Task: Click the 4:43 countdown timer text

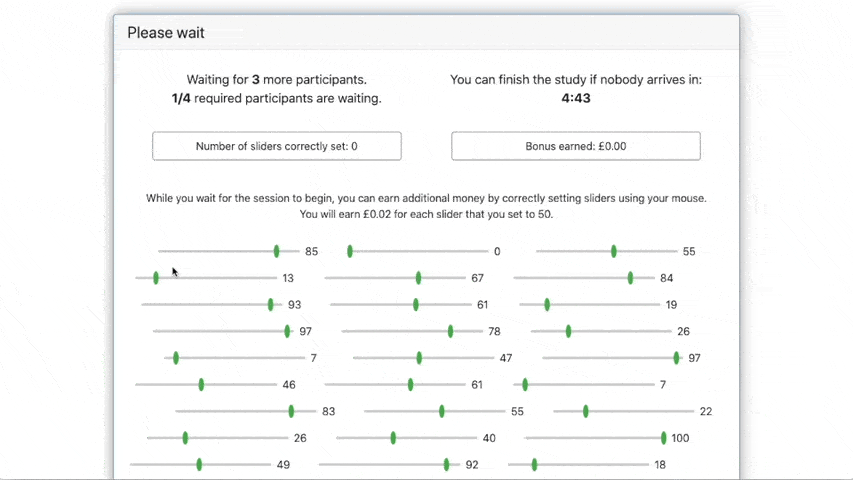Action: [x=575, y=98]
